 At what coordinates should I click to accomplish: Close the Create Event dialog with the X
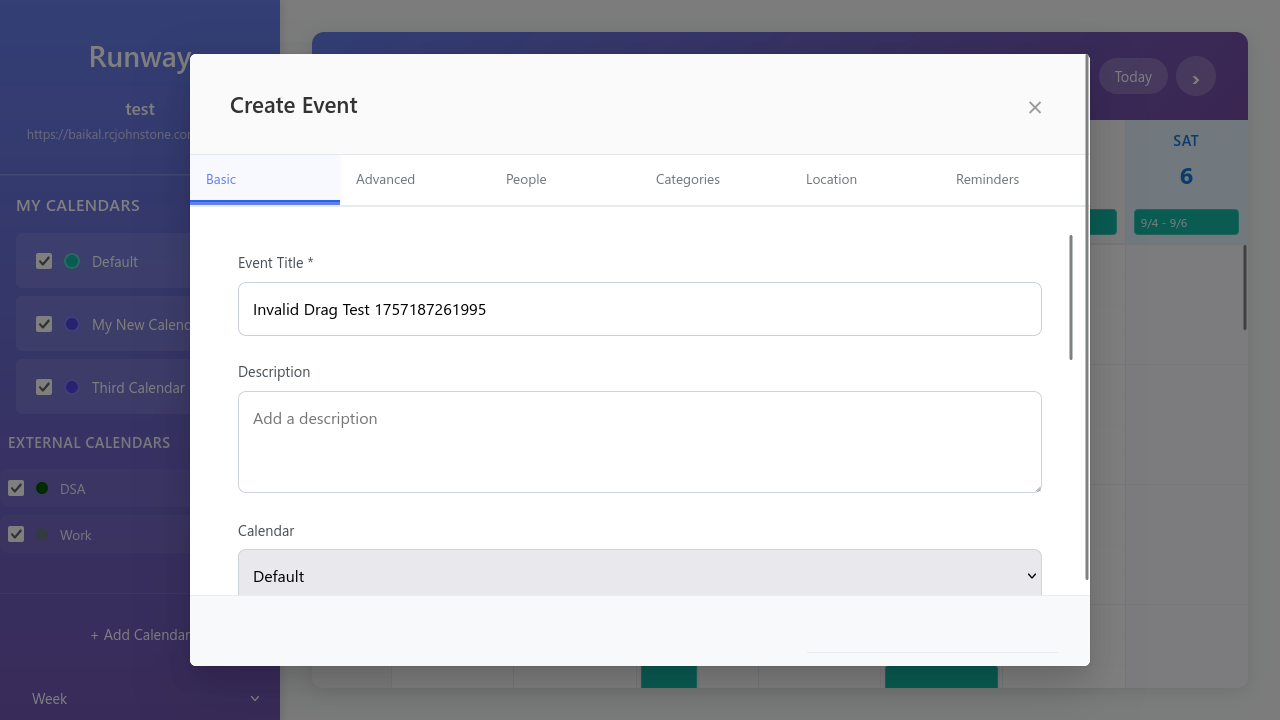(1034, 107)
